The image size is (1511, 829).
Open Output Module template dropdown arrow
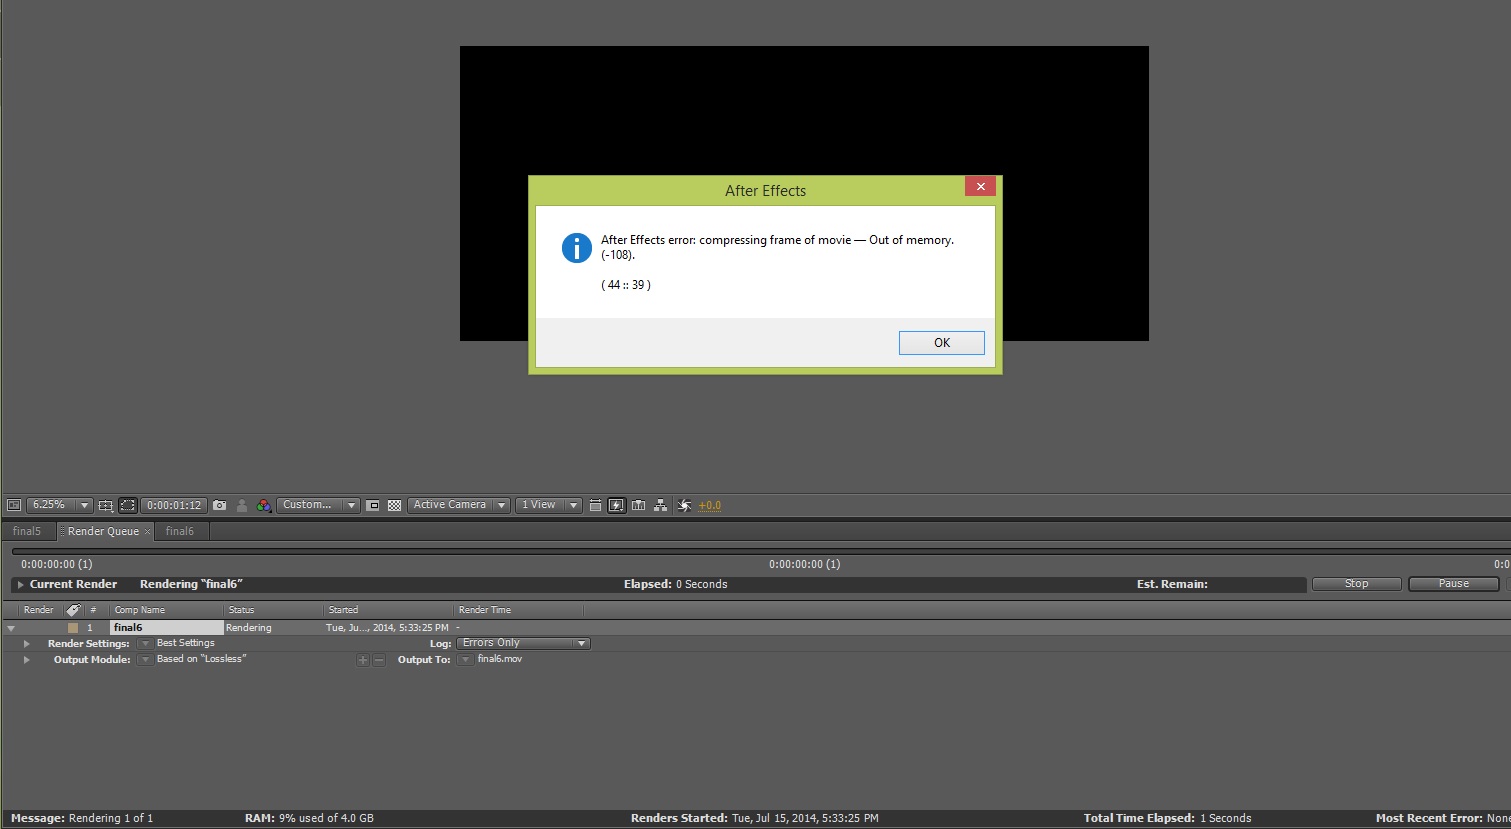click(x=145, y=660)
